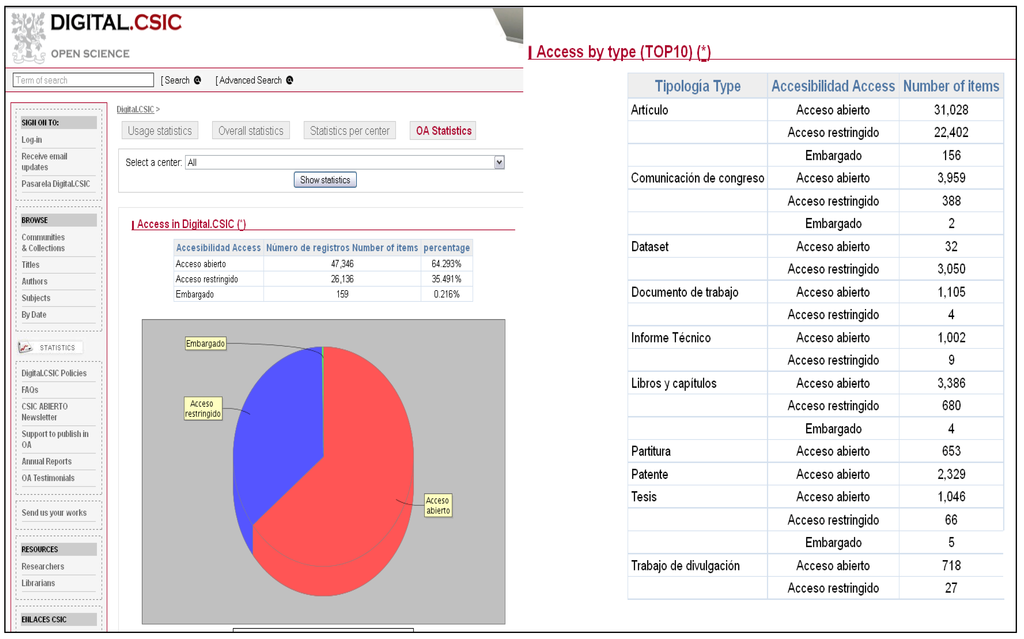Viewport: 1024px width, 639px height.
Task: Select the OA Statistics tab
Action: click(x=443, y=131)
